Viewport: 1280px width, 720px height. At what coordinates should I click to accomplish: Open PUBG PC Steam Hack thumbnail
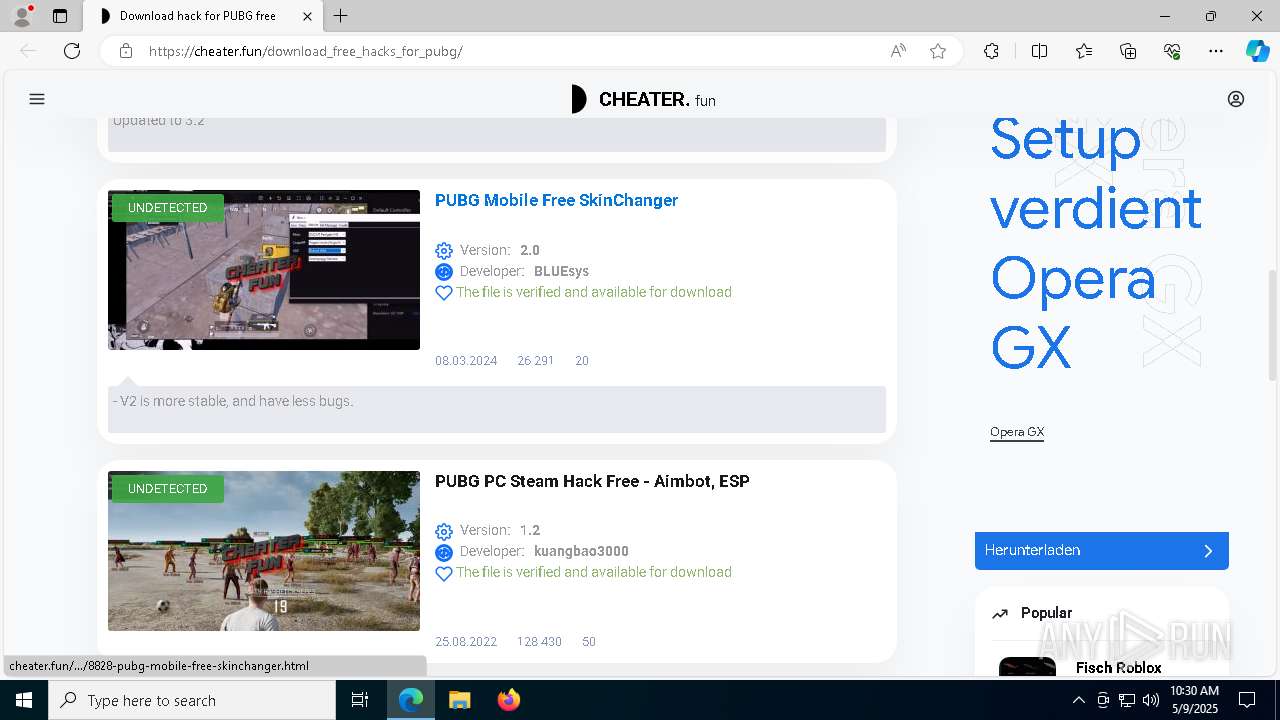coord(264,551)
